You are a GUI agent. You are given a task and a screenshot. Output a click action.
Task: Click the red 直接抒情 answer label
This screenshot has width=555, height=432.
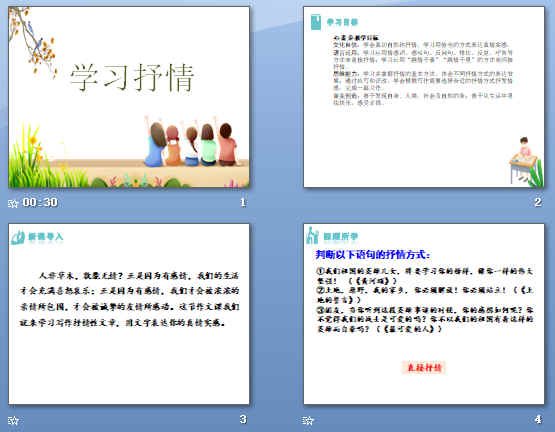click(x=424, y=368)
